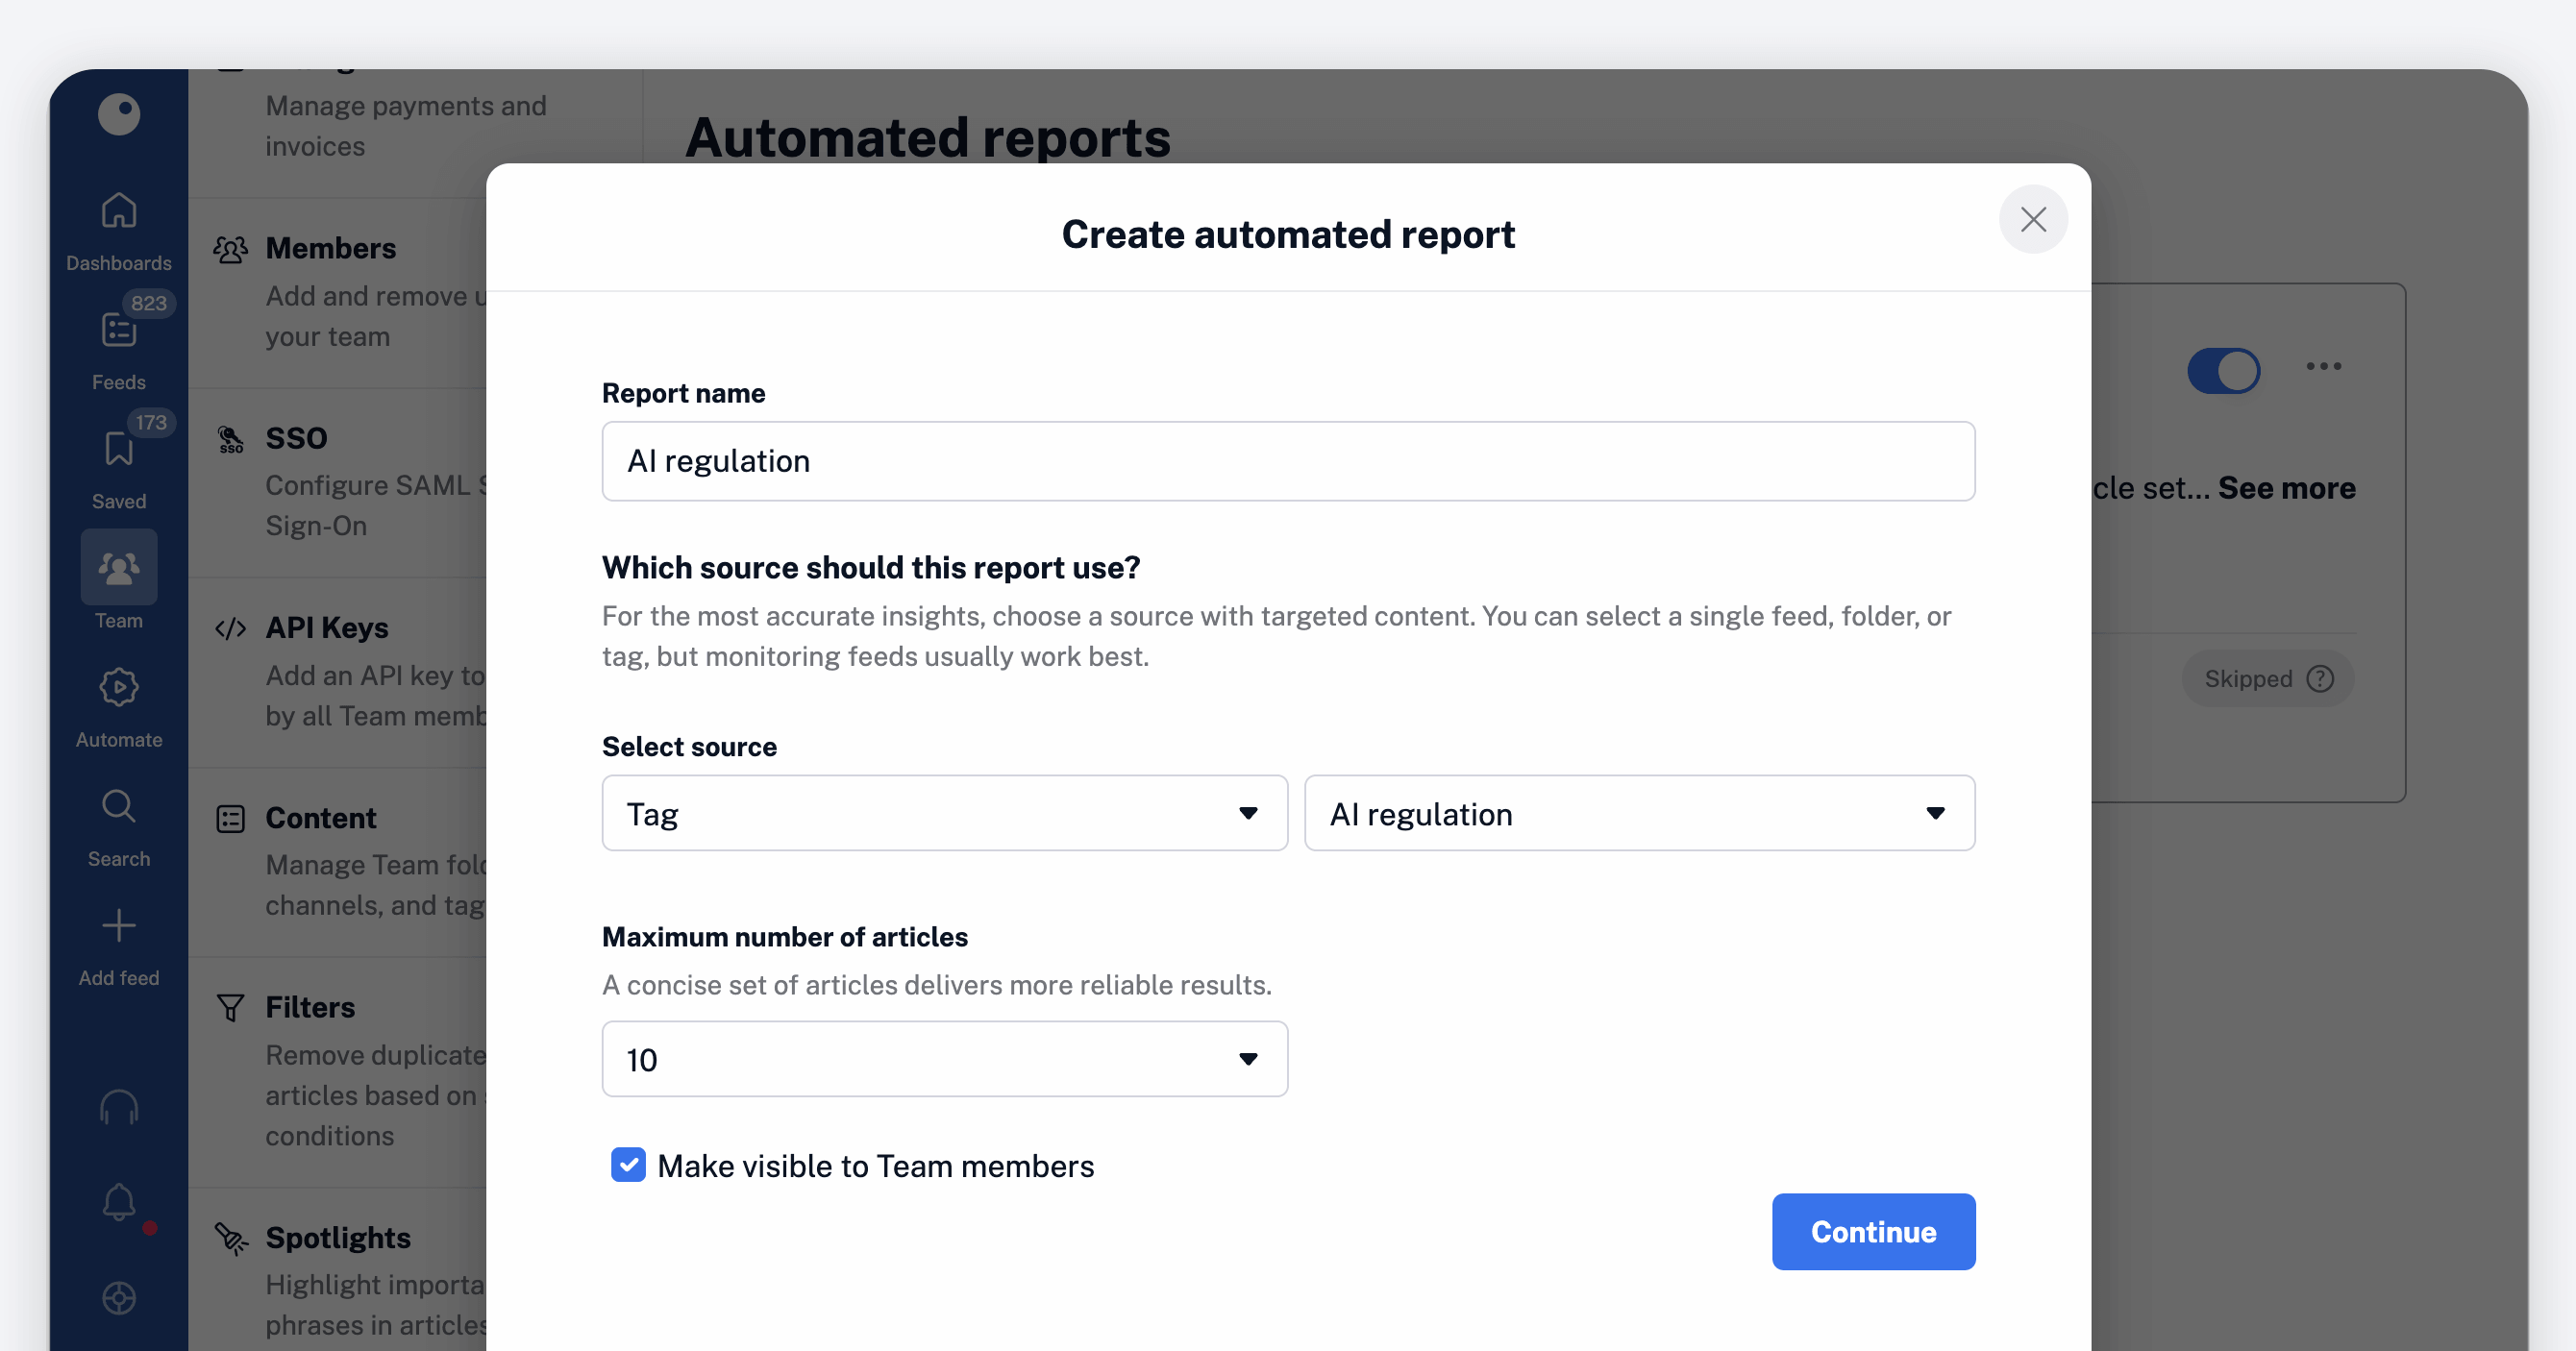Screen dimensions: 2576x1351
Task: Select the Team icon in sidebar
Action: [118, 568]
